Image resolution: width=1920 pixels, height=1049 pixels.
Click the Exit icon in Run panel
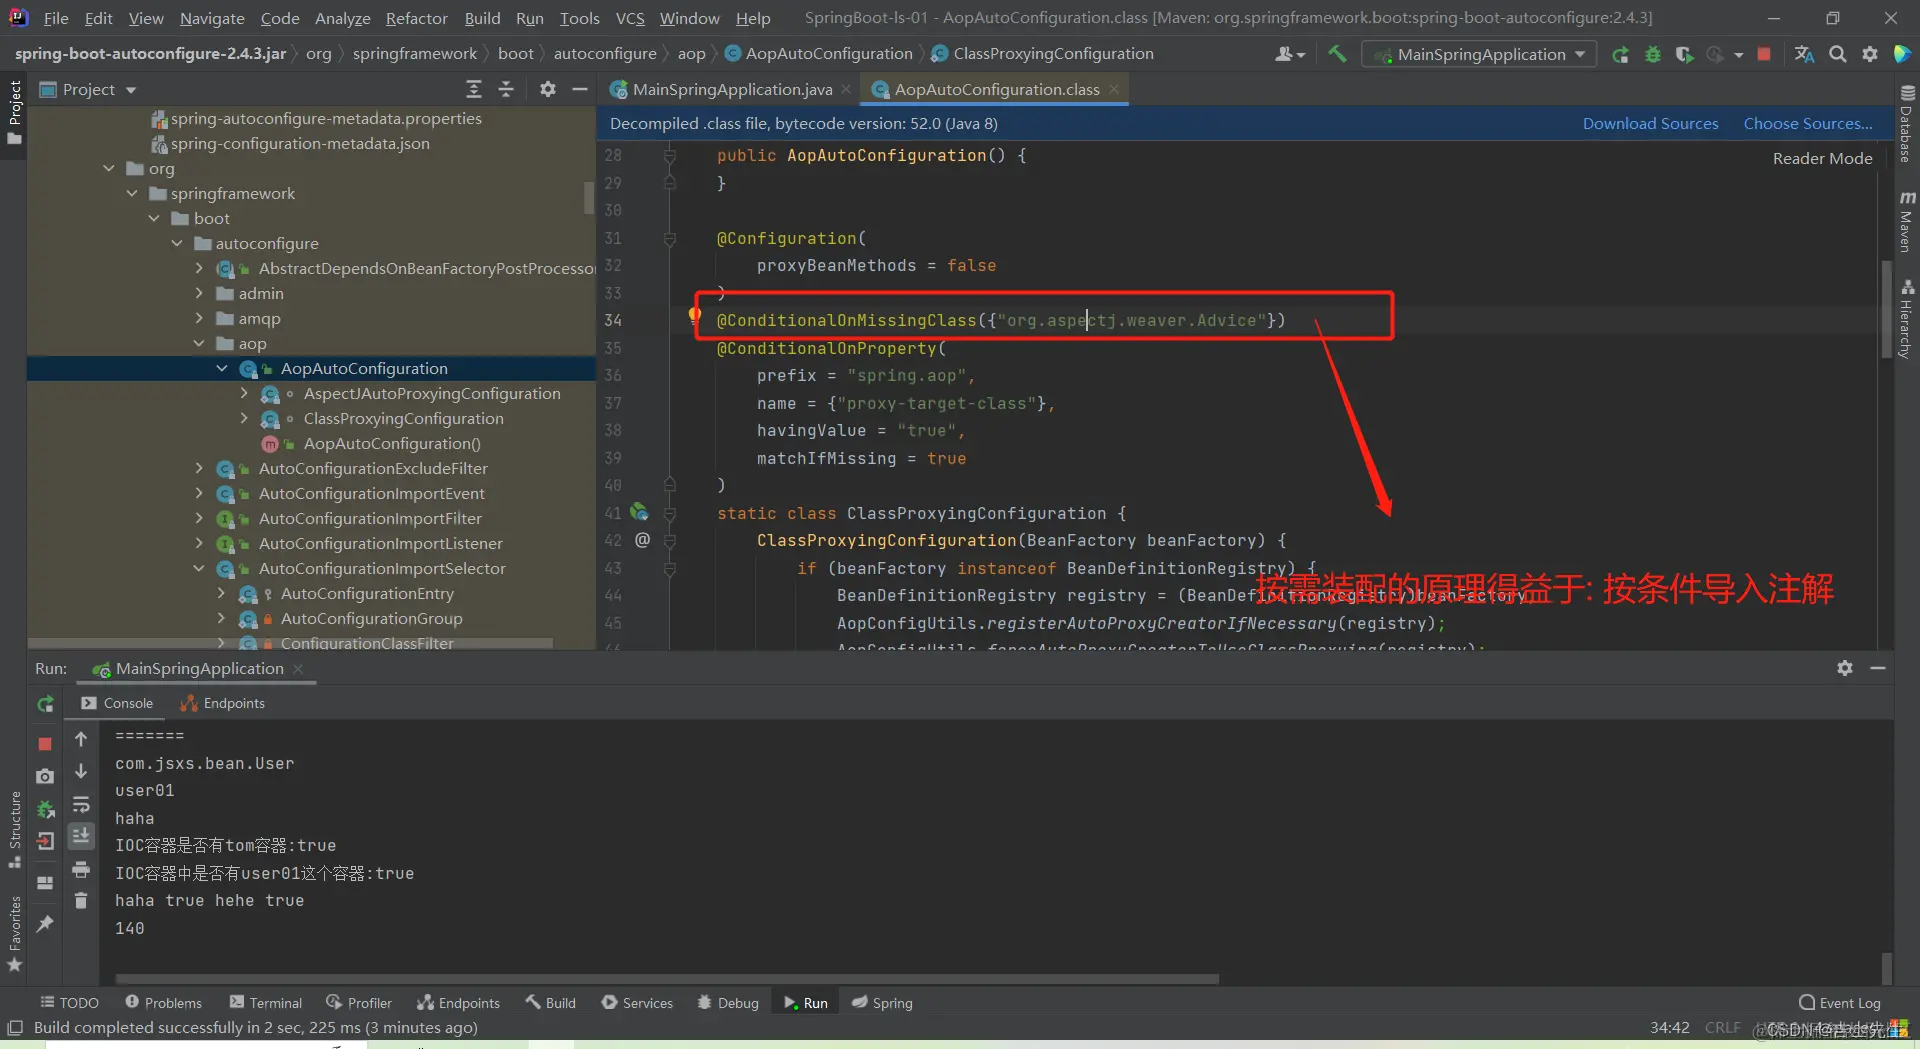45,841
